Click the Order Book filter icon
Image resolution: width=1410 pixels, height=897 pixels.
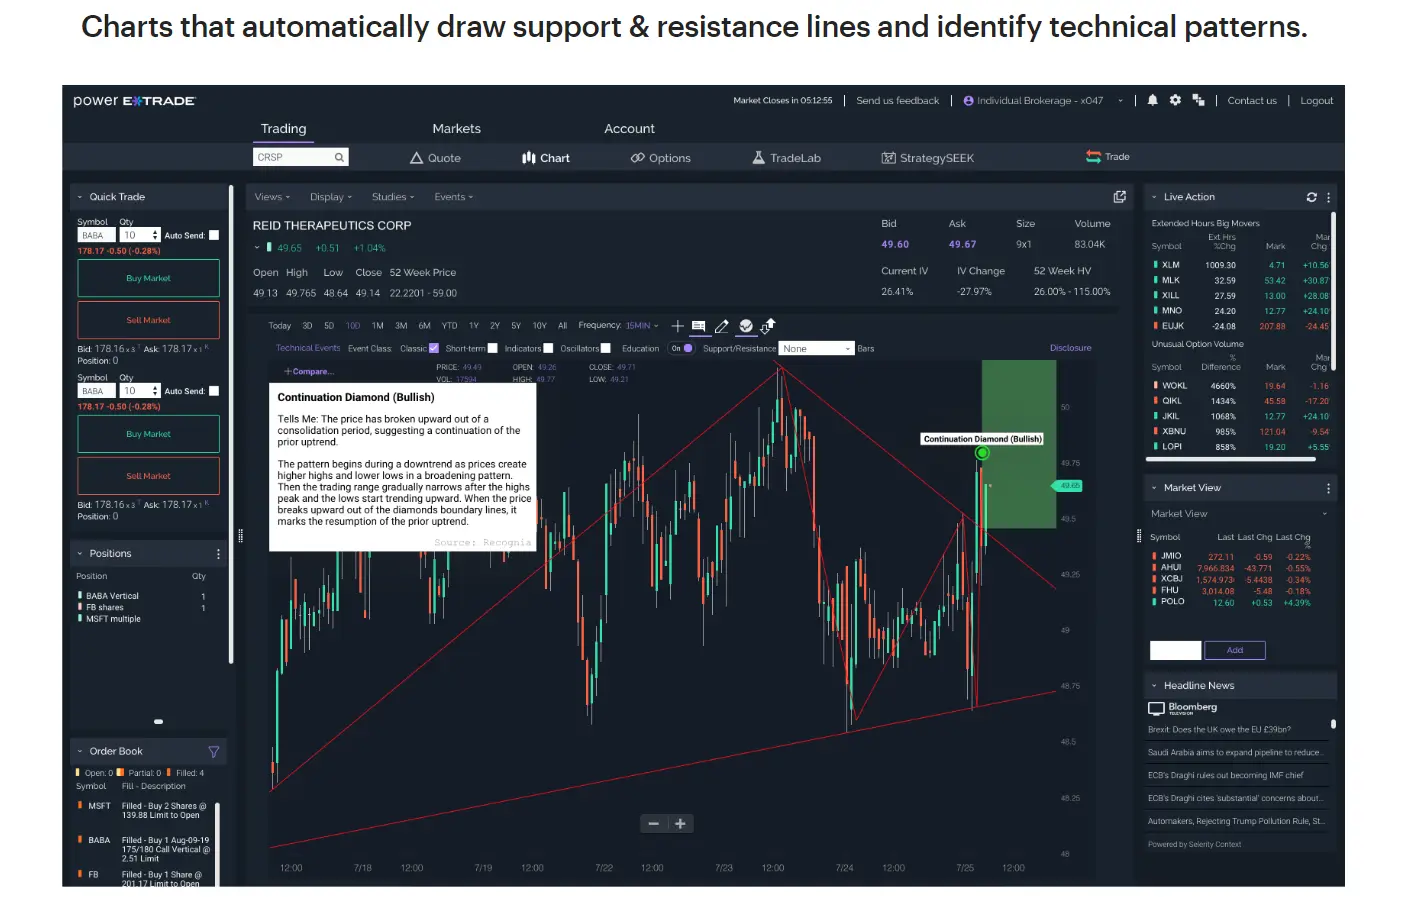click(213, 752)
